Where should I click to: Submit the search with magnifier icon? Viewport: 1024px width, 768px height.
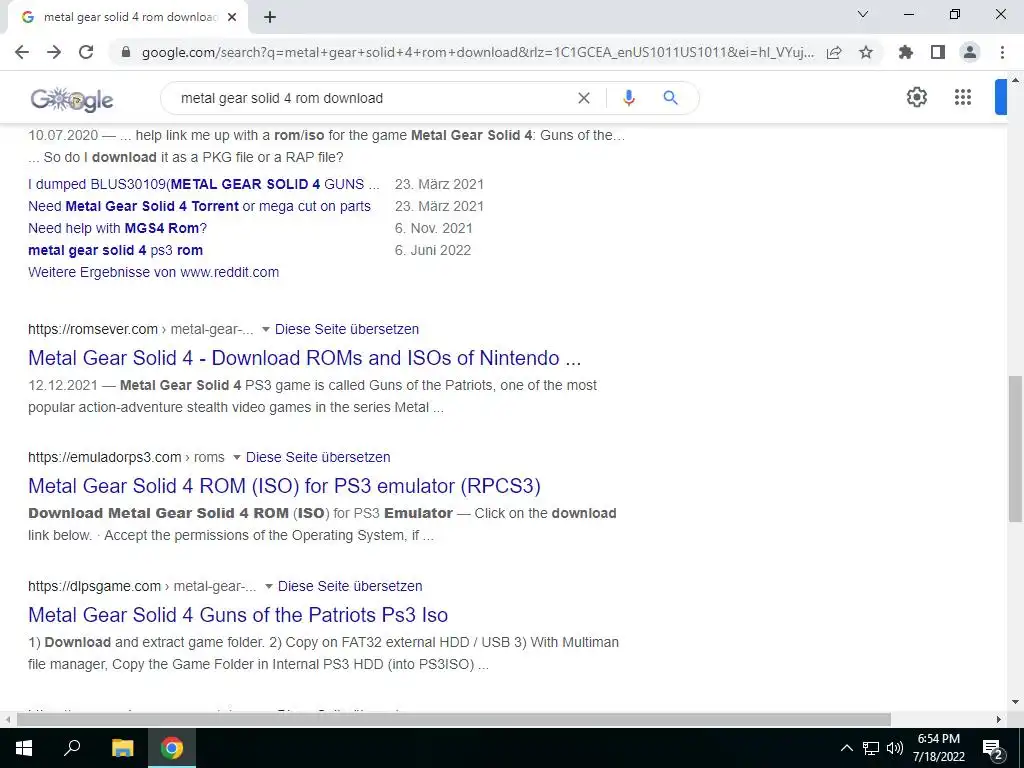point(670,98)
